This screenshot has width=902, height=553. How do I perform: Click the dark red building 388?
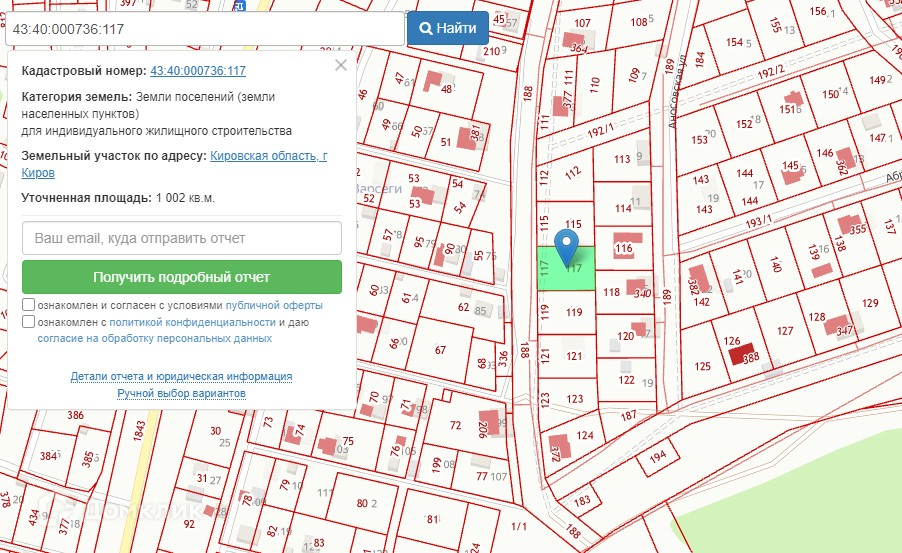742,354
